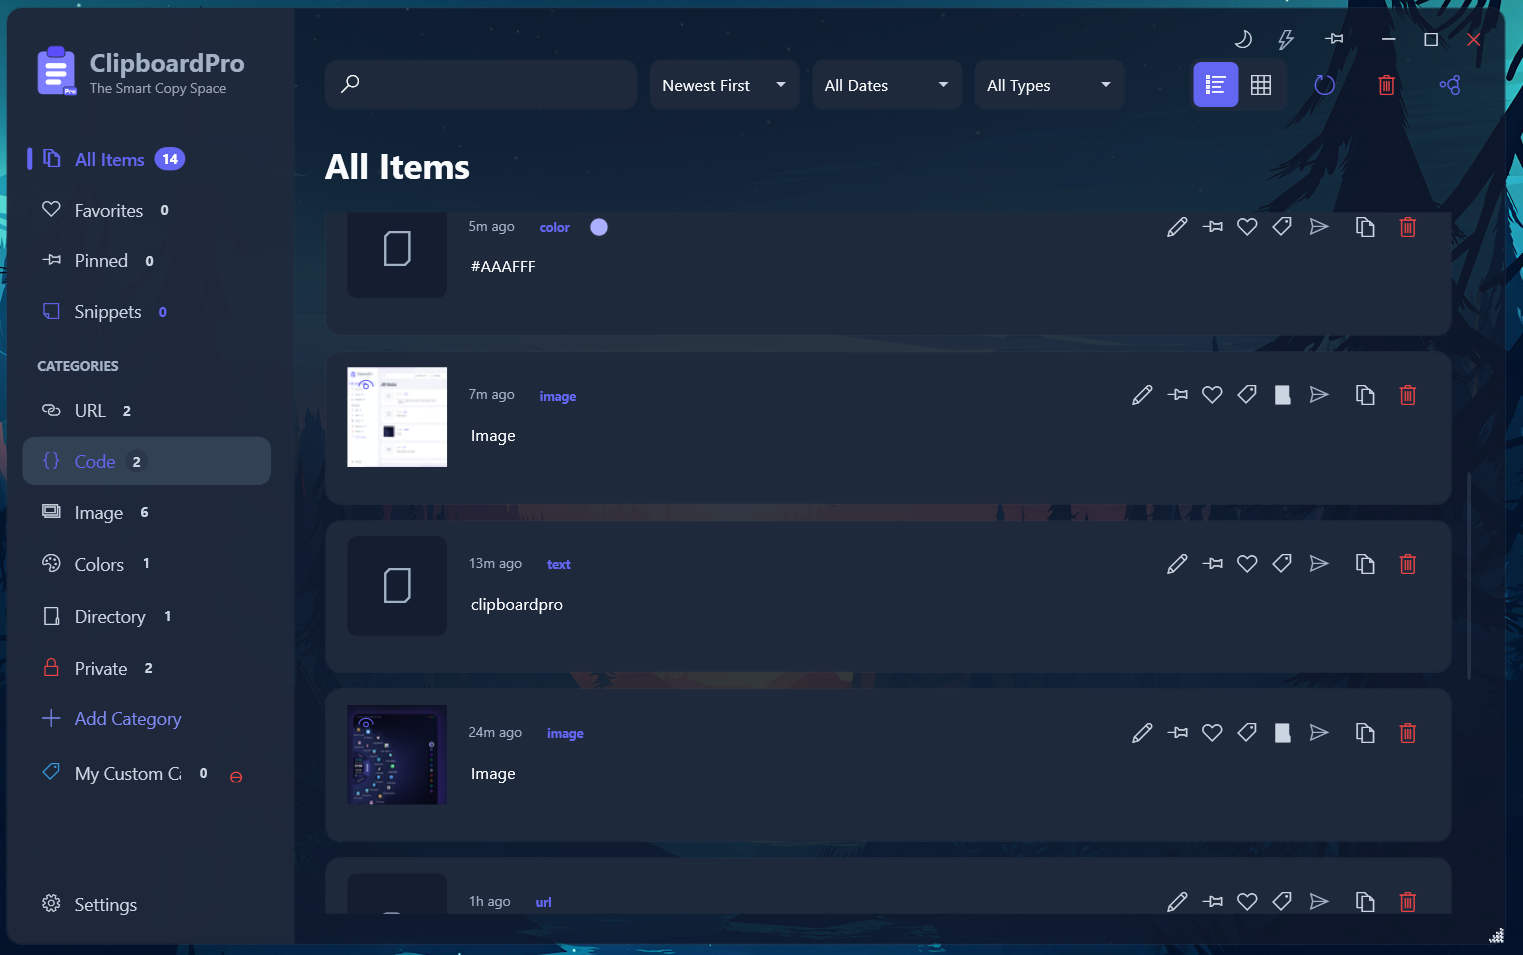1523x955 pixels.
Task: Toggle always-on-top pin in title bar
Action: click(x=1334, y=39)
